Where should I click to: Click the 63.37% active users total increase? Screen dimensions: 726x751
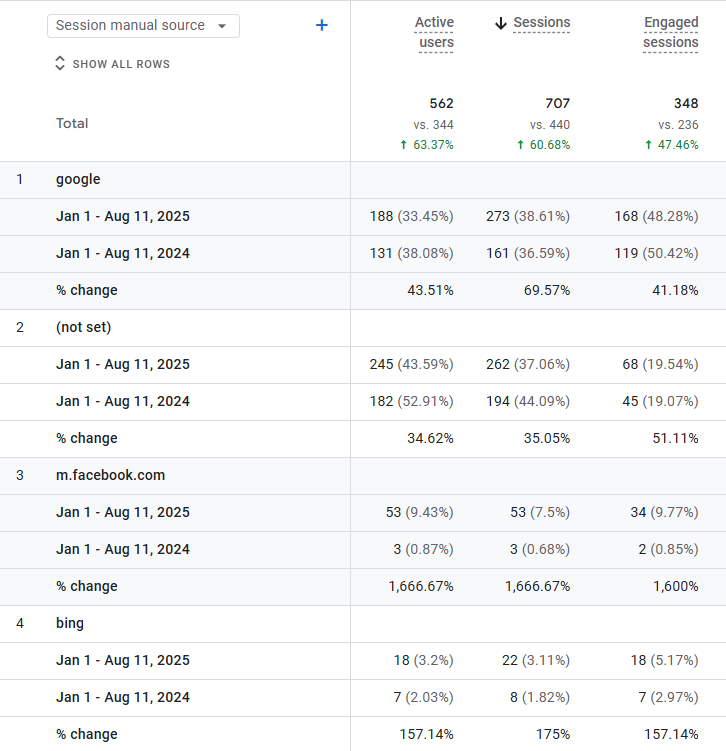(x=426, y=145)
